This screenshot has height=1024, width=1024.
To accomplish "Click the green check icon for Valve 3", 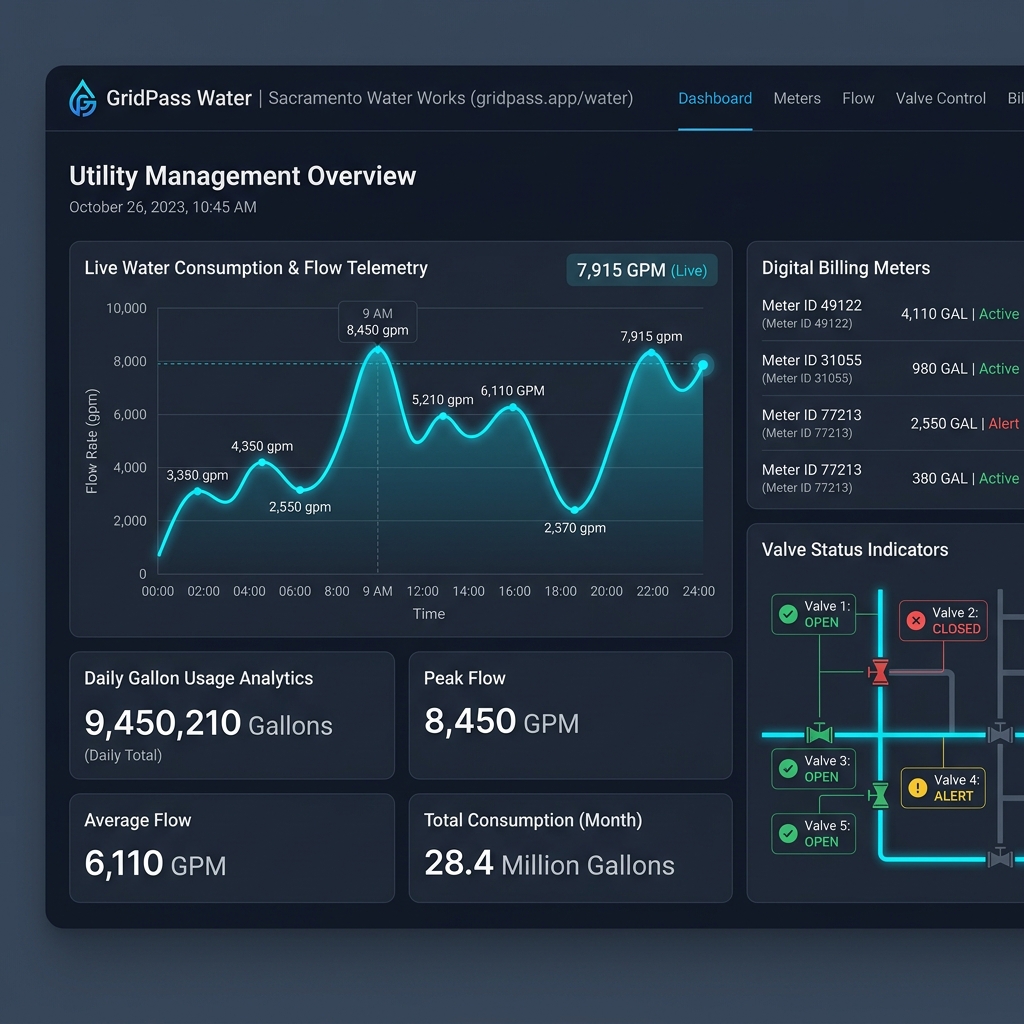I will click(x=788, y=769).
